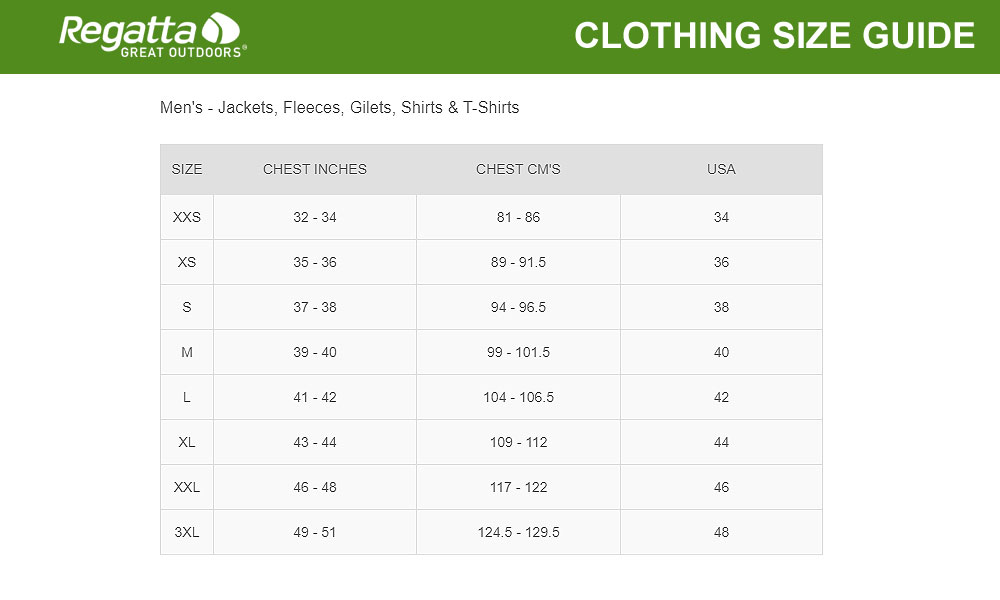Image resolution: width=1000 pixels, height=600 pixels.
Task: Click the CHEST CM'S column header
Action: 518,169
